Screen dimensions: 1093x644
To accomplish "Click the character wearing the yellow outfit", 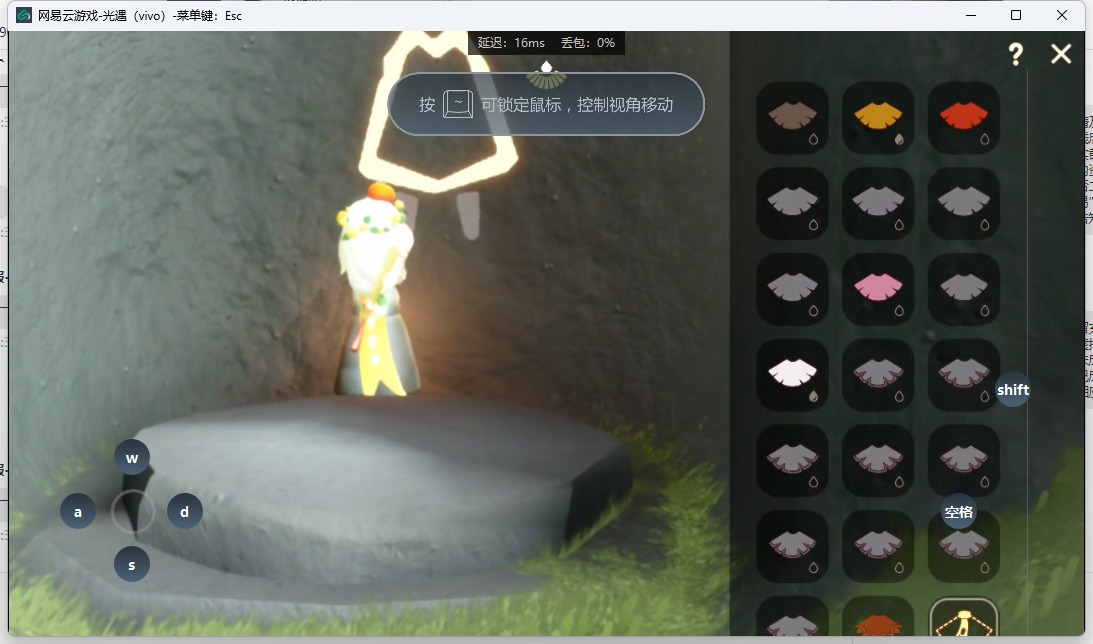I will [x=377, y=290].
